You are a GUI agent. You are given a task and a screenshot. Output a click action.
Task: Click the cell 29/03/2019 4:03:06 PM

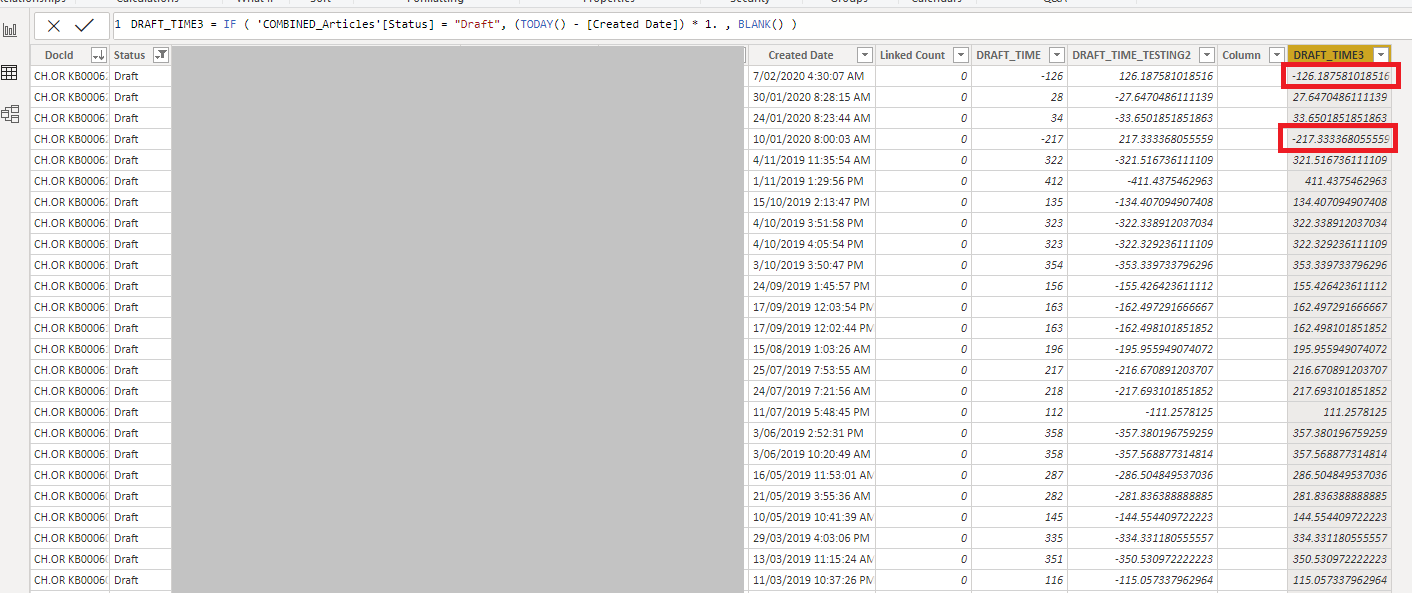pos(811,538)
